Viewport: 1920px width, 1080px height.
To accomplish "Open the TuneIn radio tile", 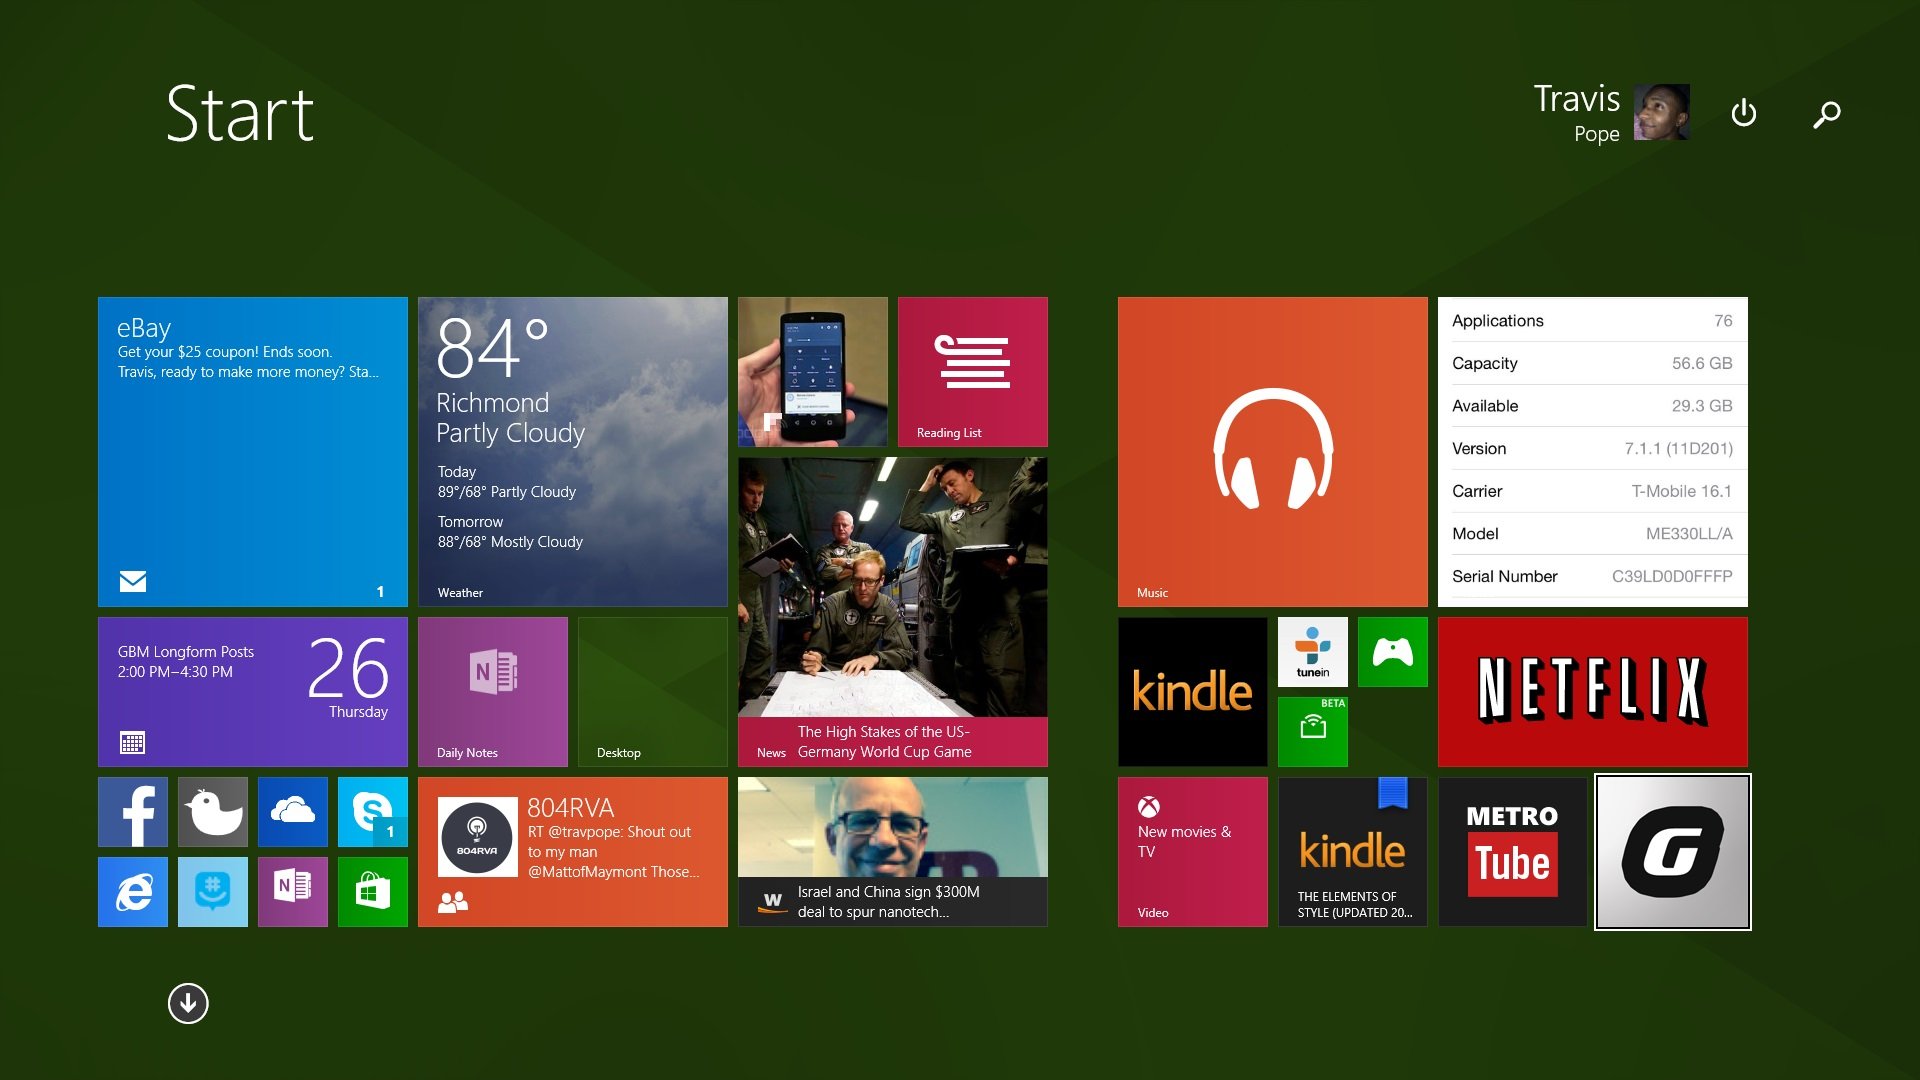I will pos(1313,652).
